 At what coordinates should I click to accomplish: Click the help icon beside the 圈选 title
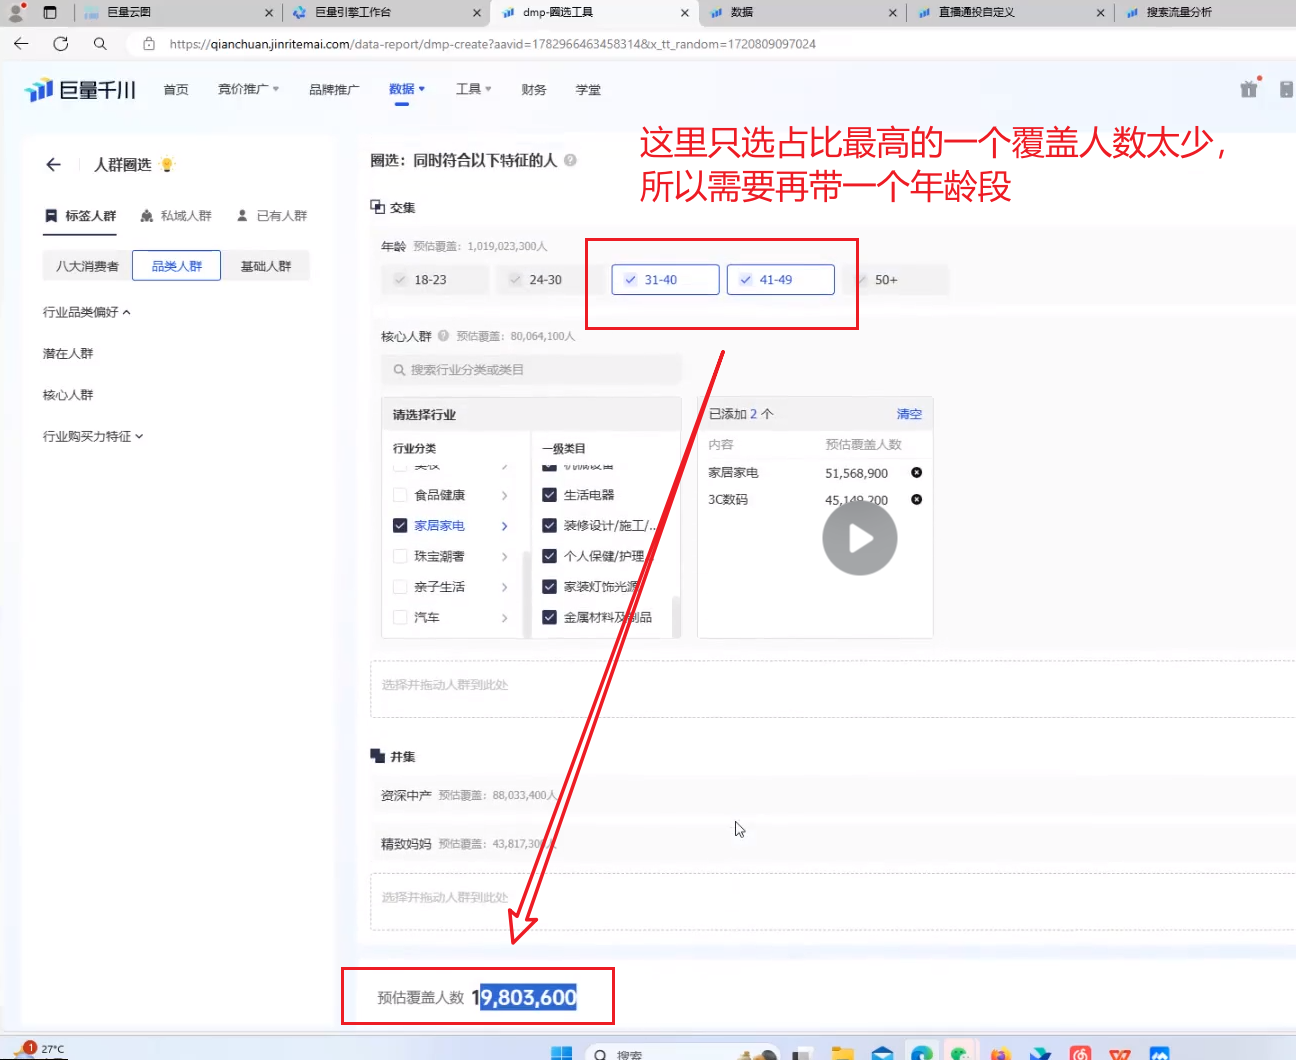coord(570,160)
